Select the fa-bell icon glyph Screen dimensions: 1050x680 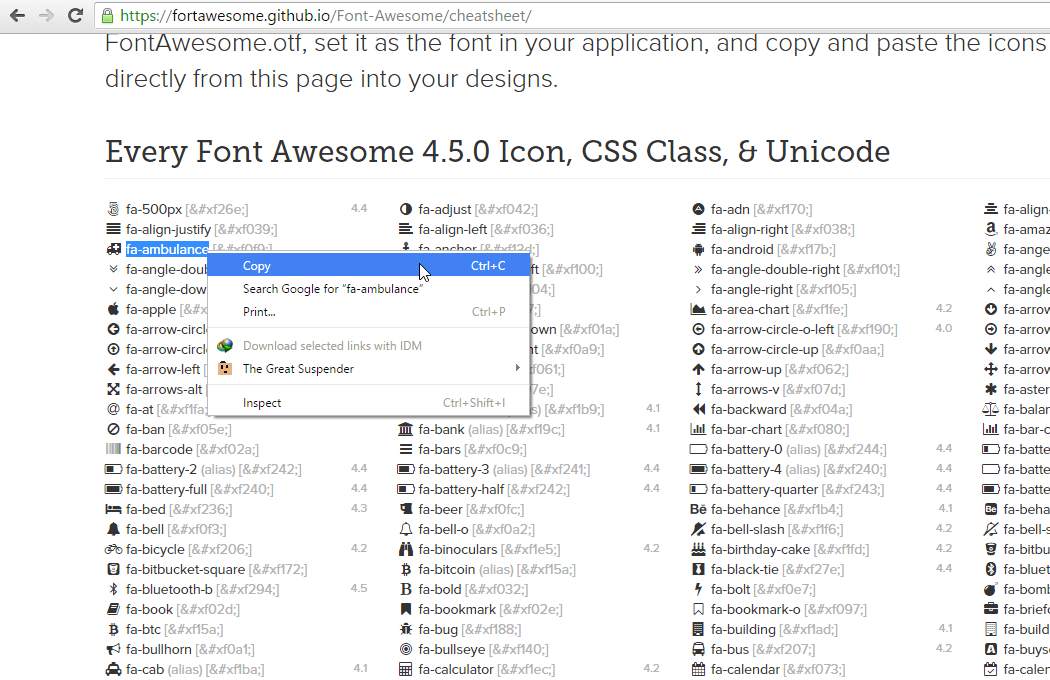pos(113,529)
